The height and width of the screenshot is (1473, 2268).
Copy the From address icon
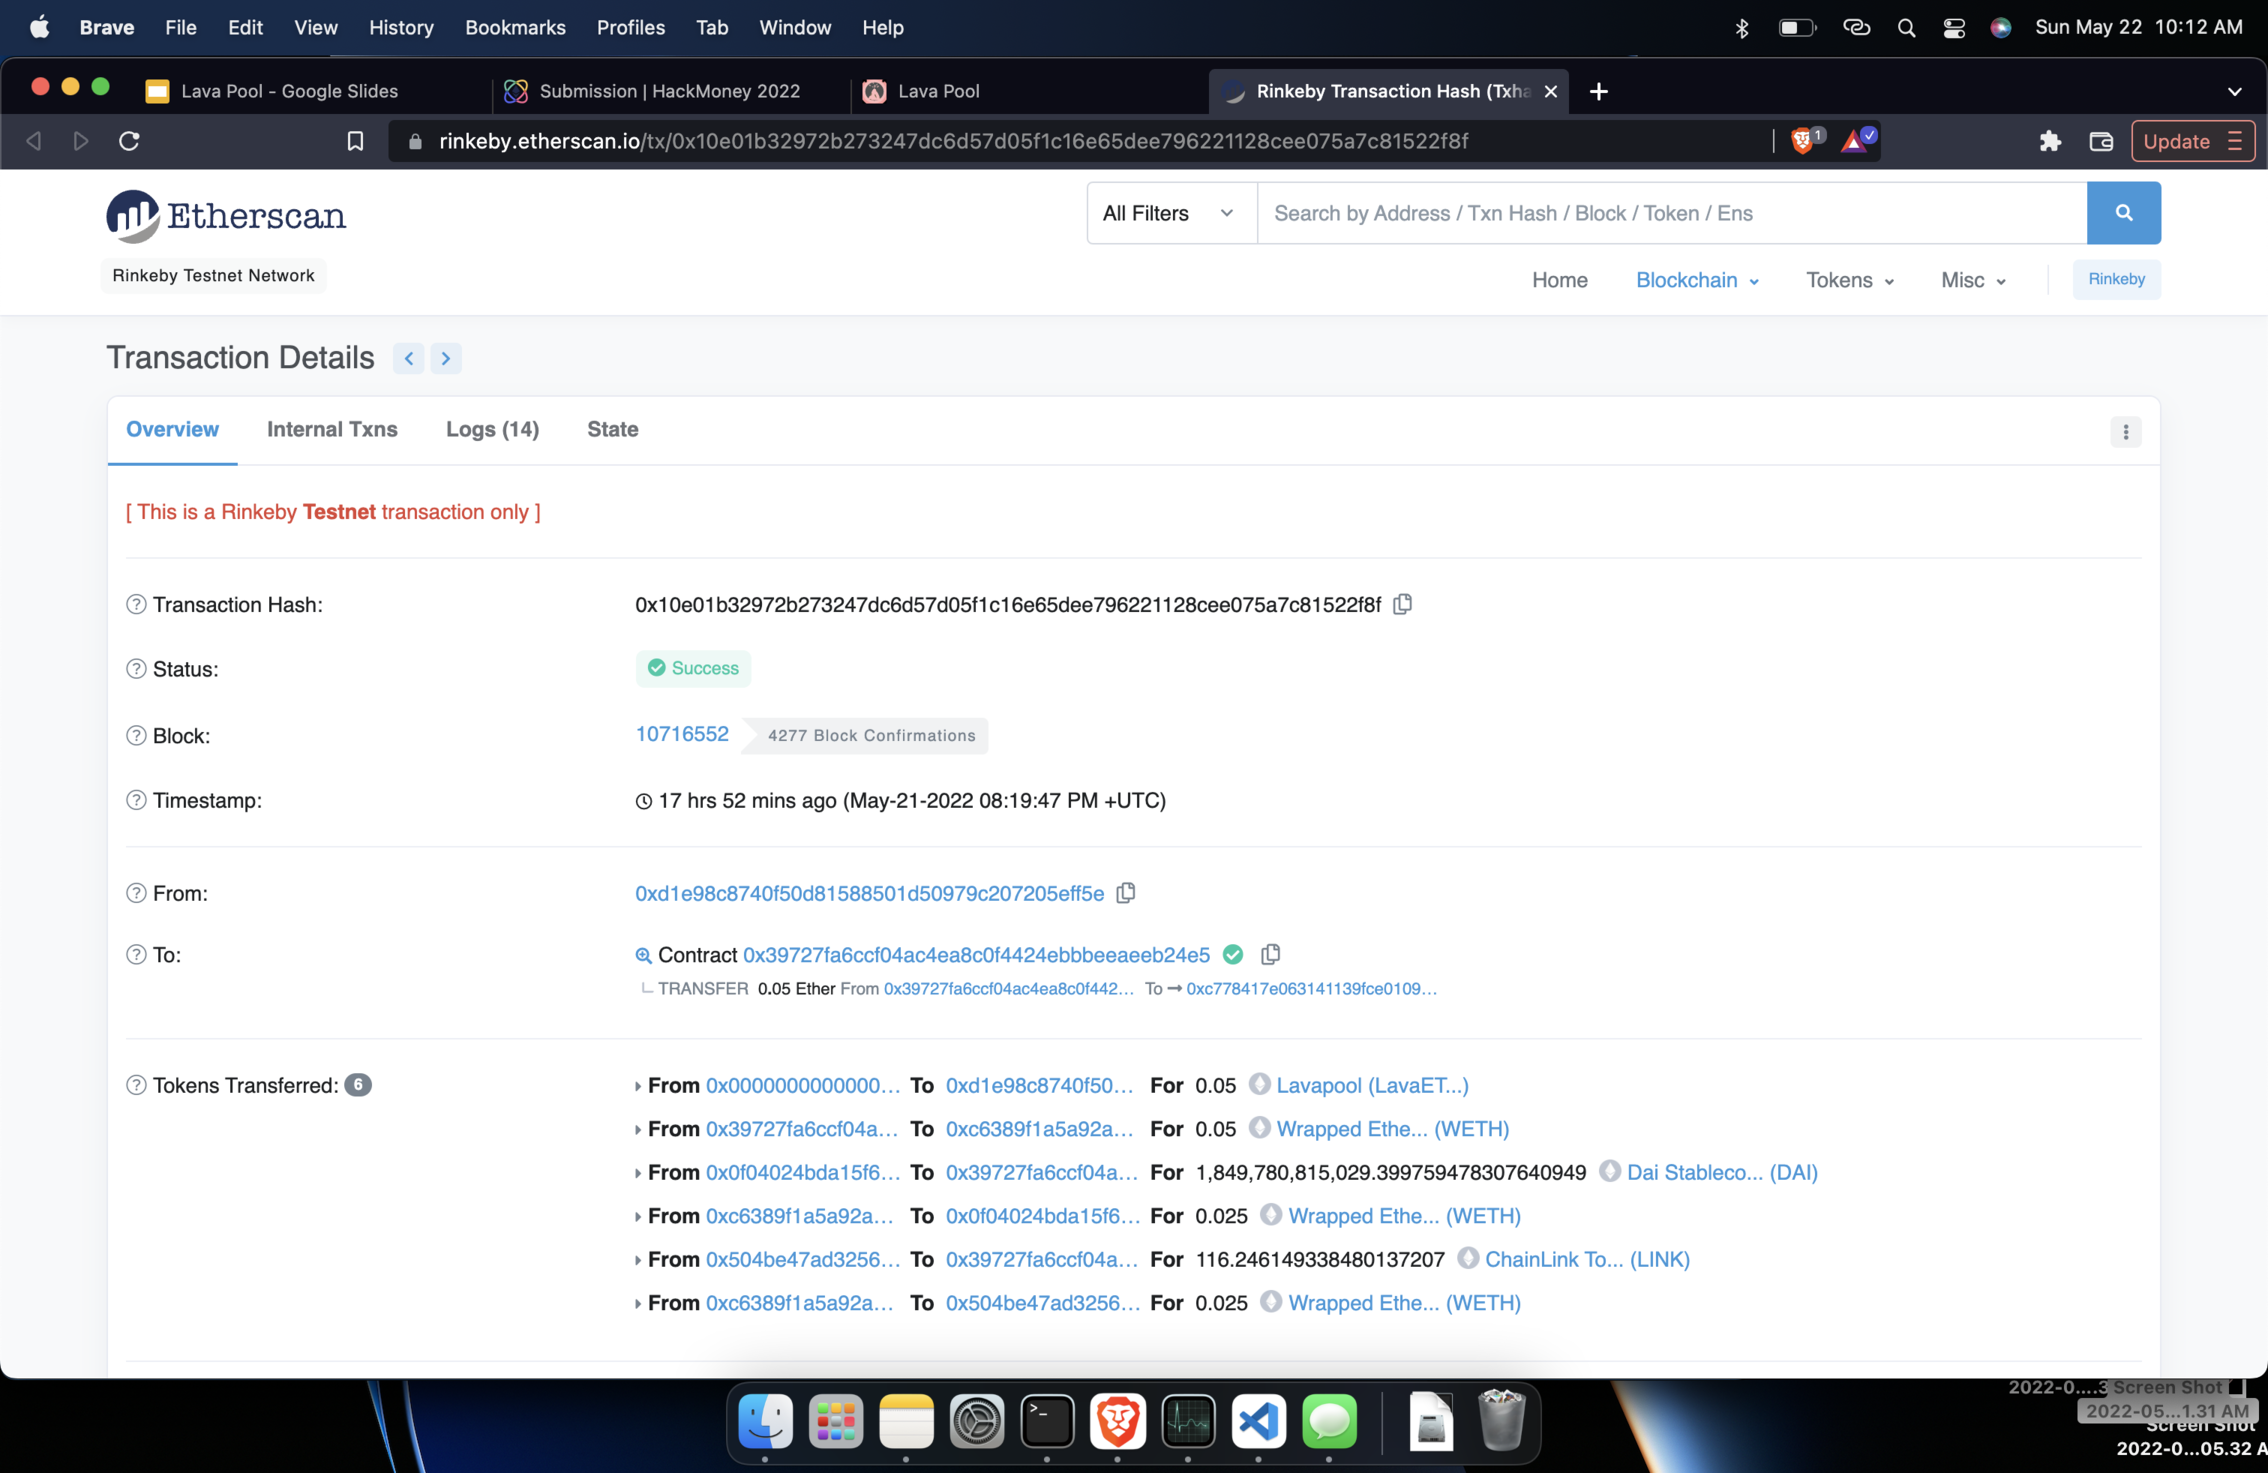(x=1125, y=893)
